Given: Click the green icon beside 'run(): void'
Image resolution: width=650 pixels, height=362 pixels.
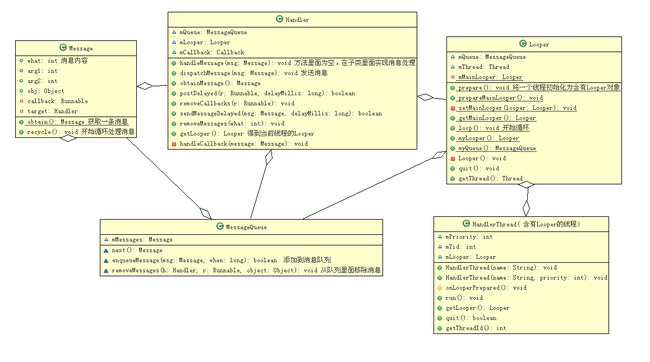Looking at the screenshot, I should pos(440,298).
